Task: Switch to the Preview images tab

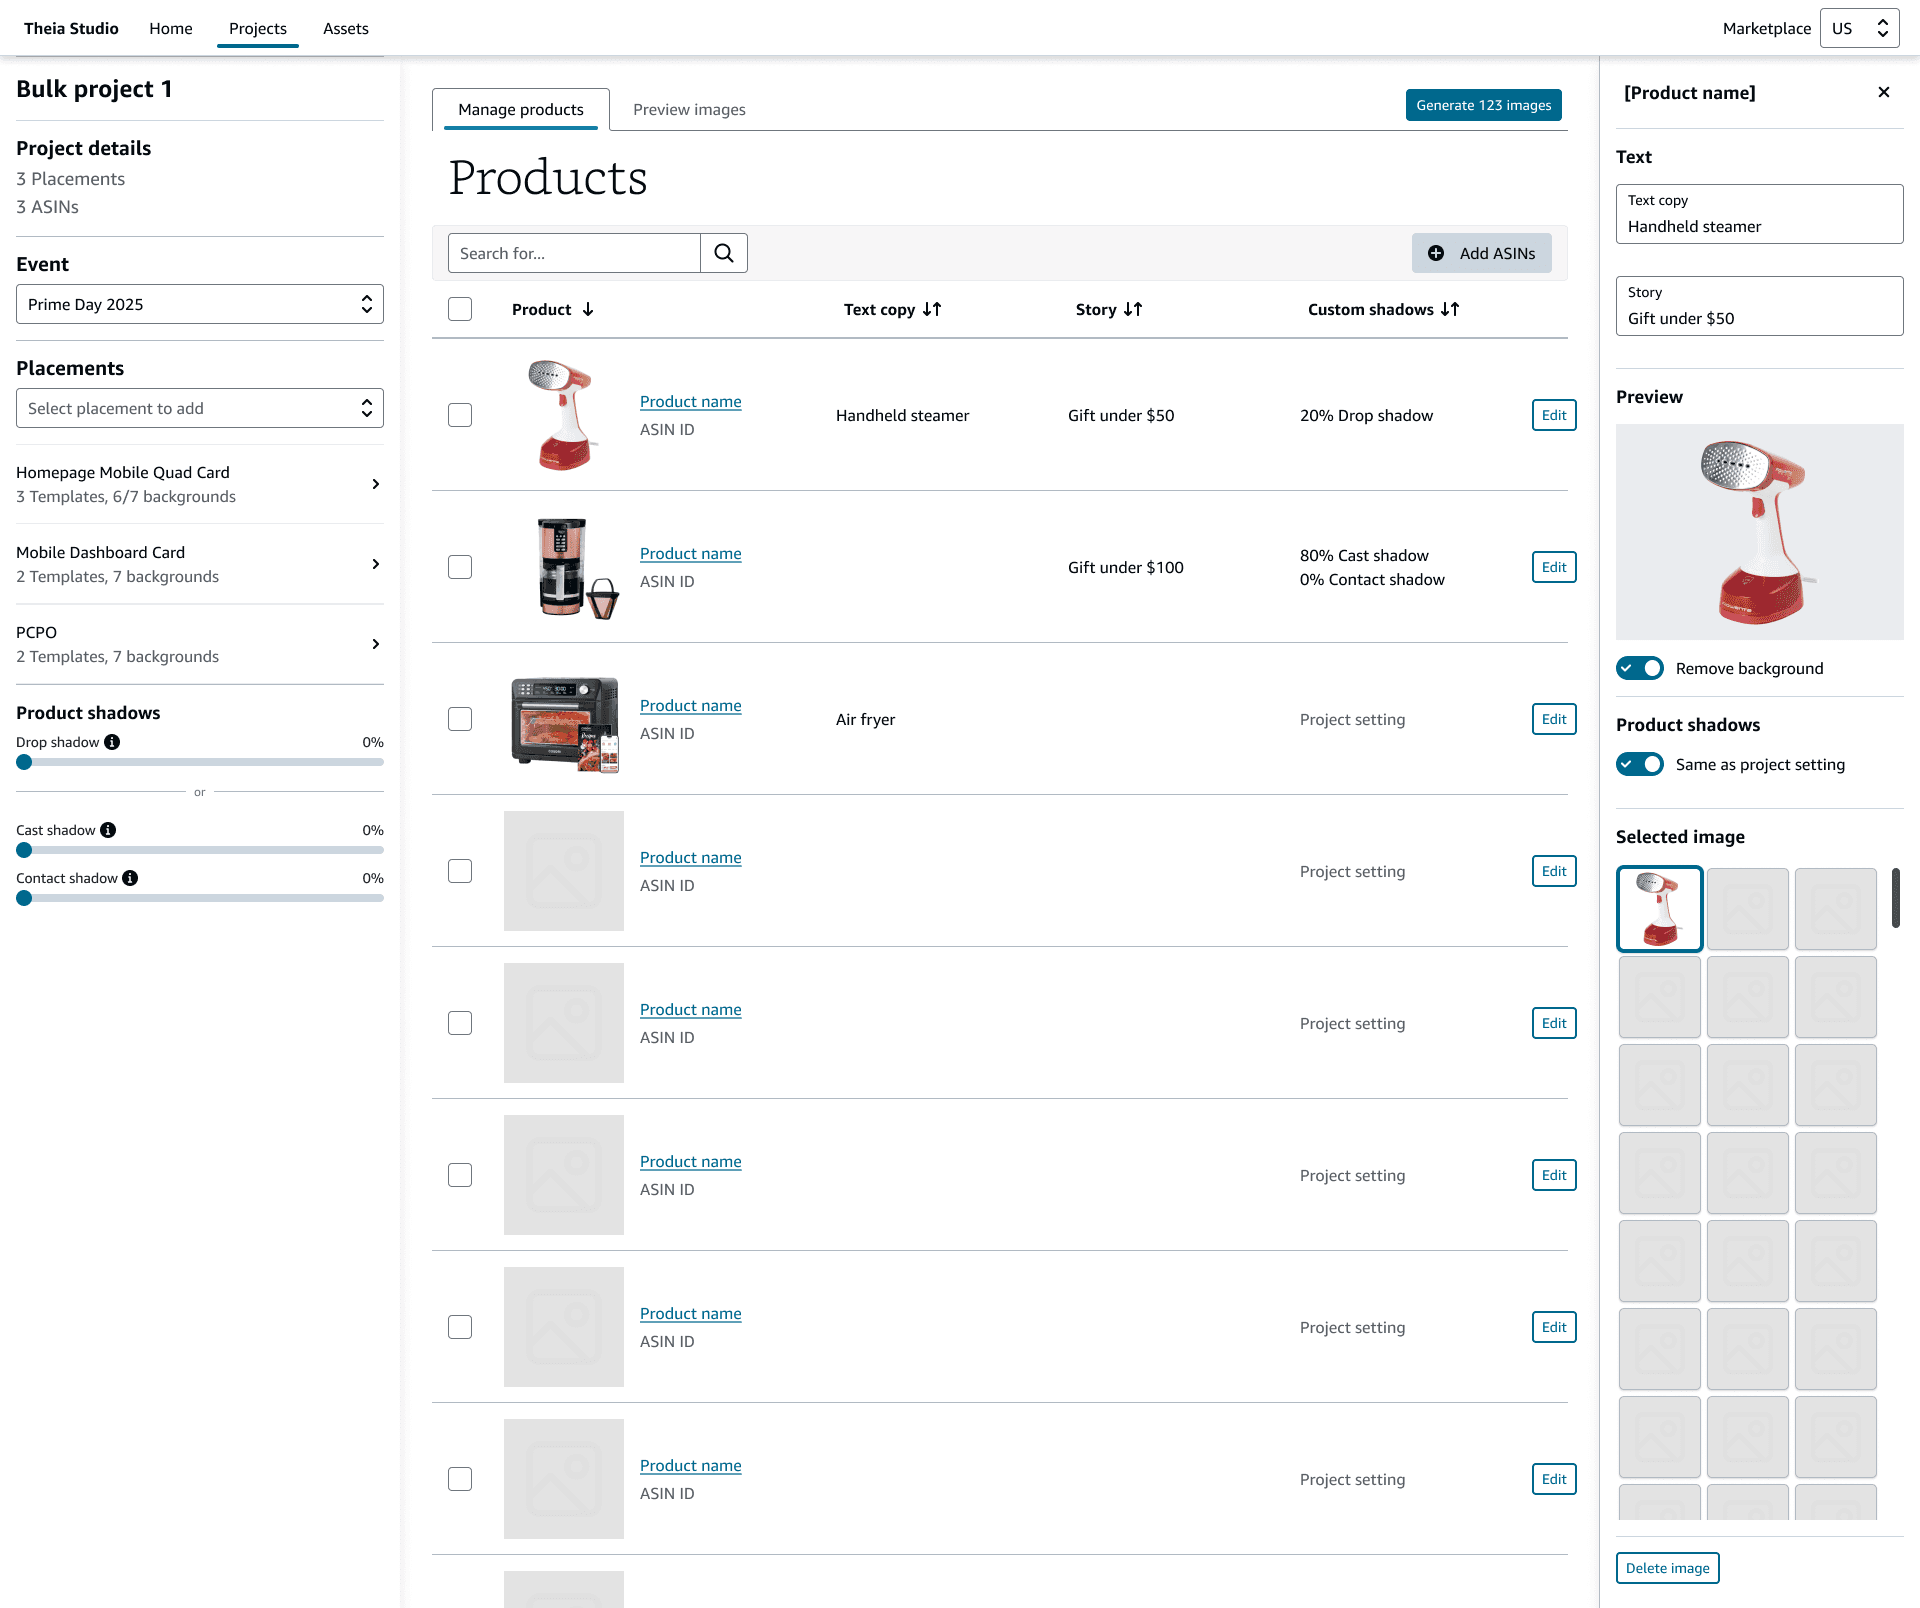Action: 689,109
